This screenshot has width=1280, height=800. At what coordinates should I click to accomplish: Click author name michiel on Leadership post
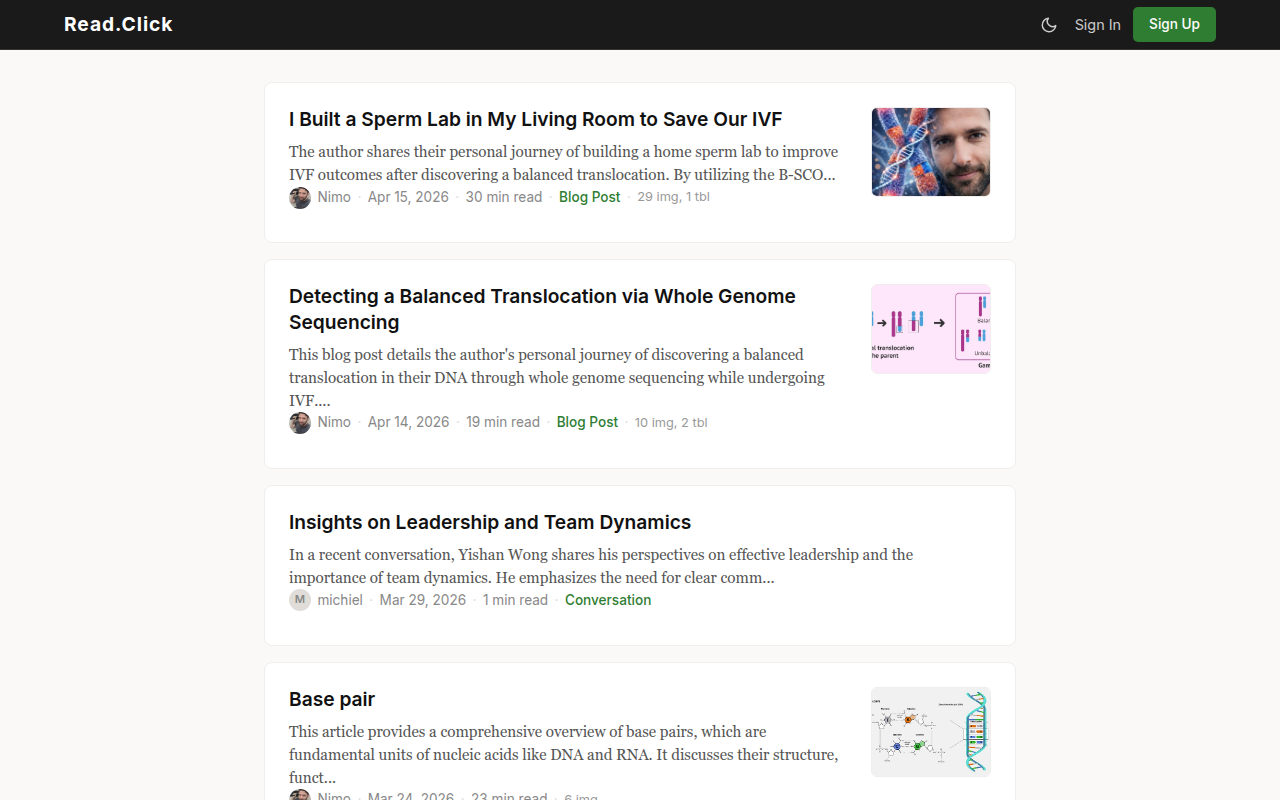(x=340, y=600)
